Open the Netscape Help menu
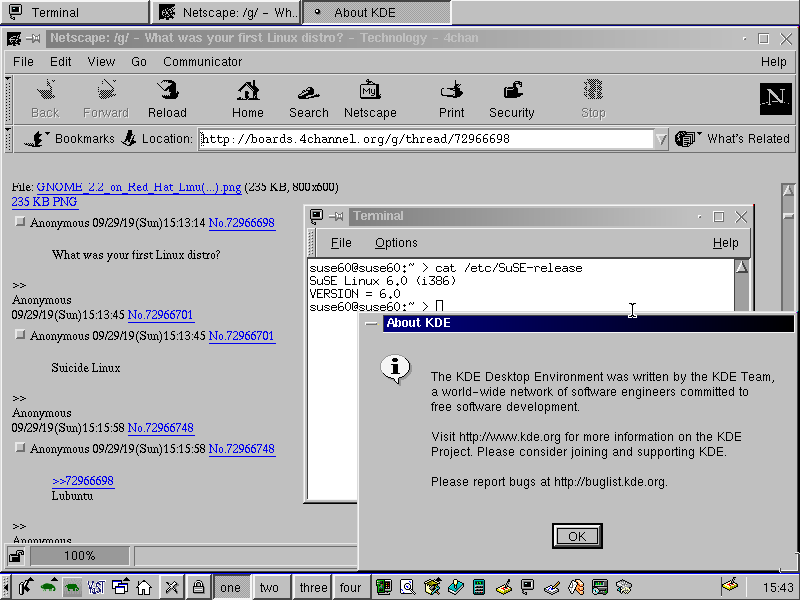Screen dimensions: 800x600 point(773,62)
